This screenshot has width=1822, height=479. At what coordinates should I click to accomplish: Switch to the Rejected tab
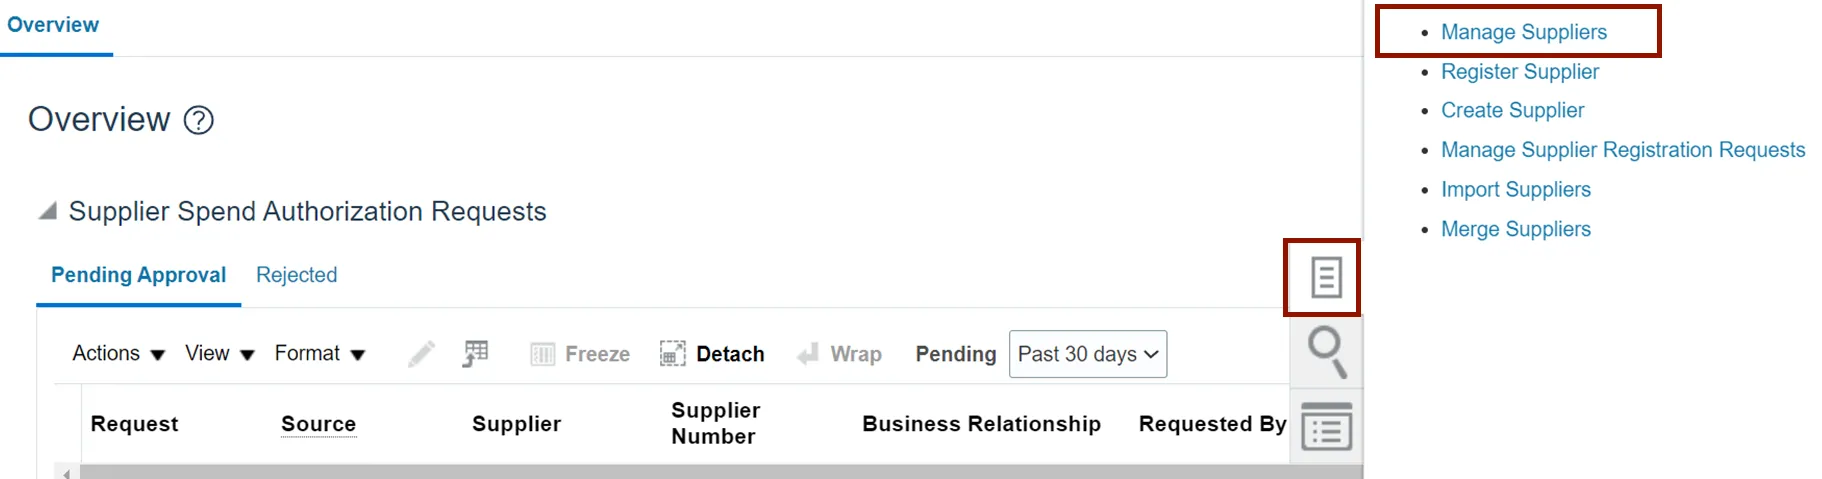(x=296, y=275)
